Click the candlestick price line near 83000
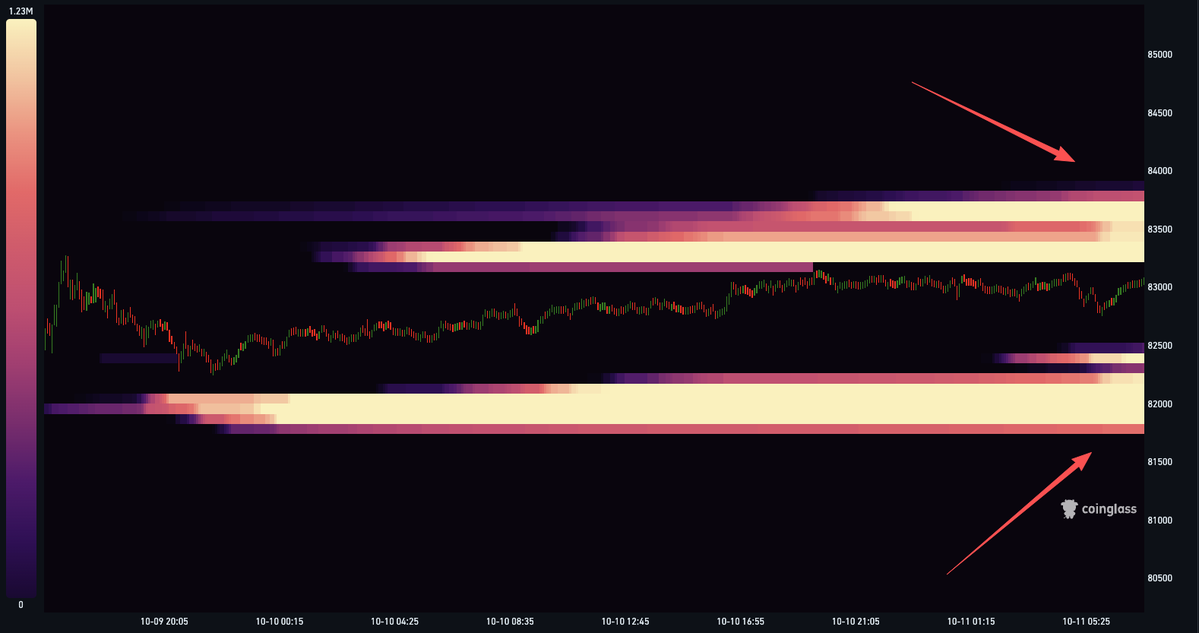Screen dimensions: 1199x633 point(595,315)
